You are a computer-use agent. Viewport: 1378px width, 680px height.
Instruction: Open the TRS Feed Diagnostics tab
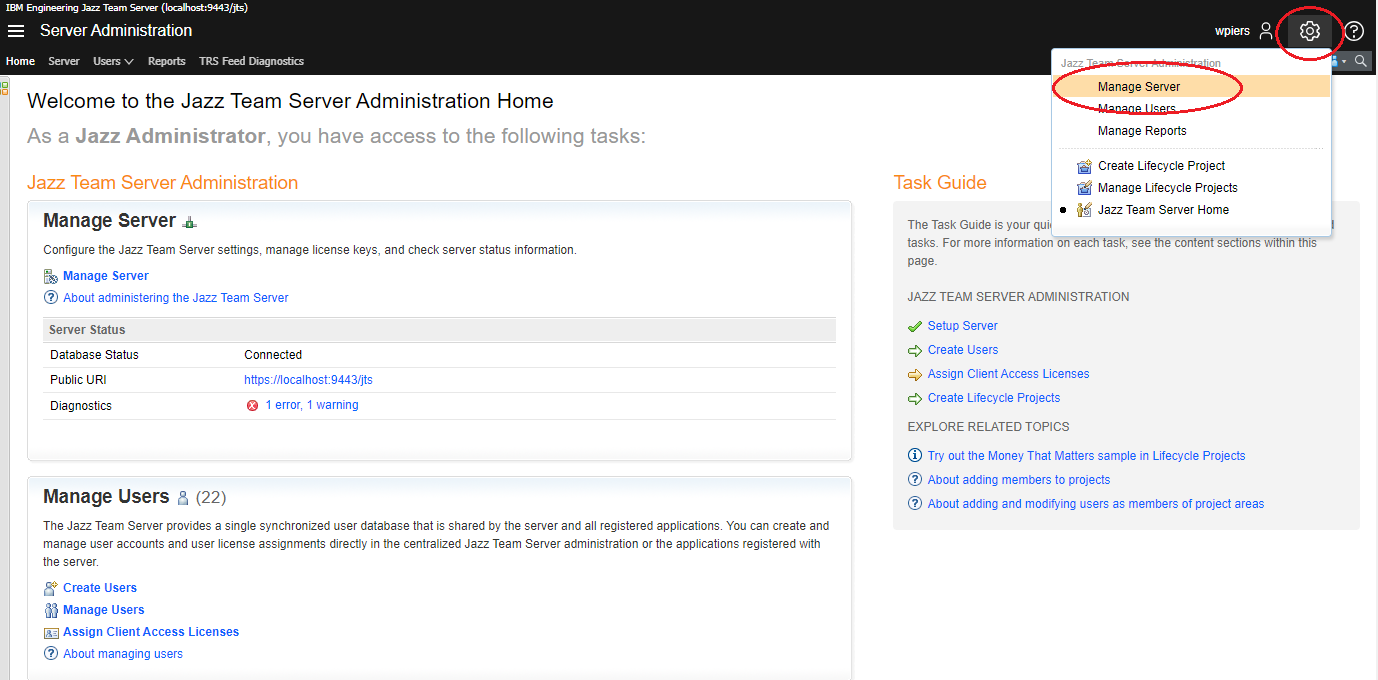252,61
